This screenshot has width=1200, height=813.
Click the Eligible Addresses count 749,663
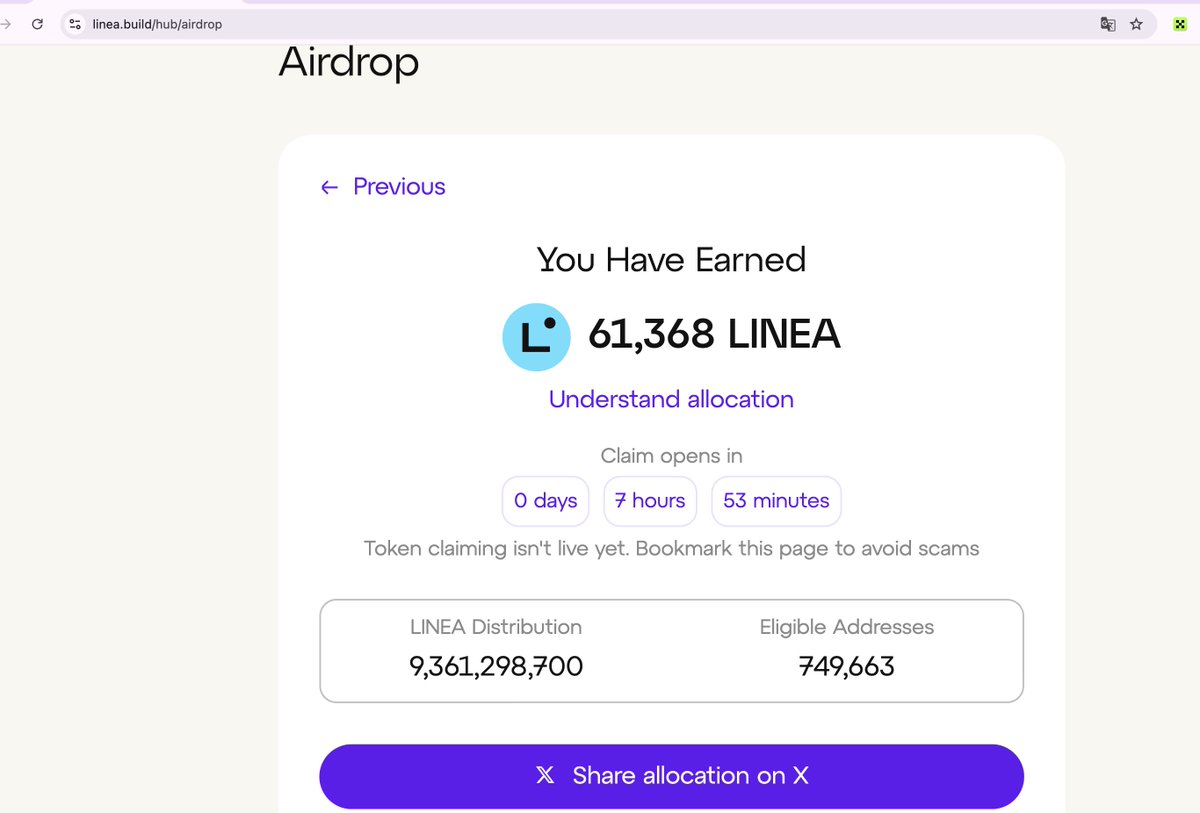point(847,666)
